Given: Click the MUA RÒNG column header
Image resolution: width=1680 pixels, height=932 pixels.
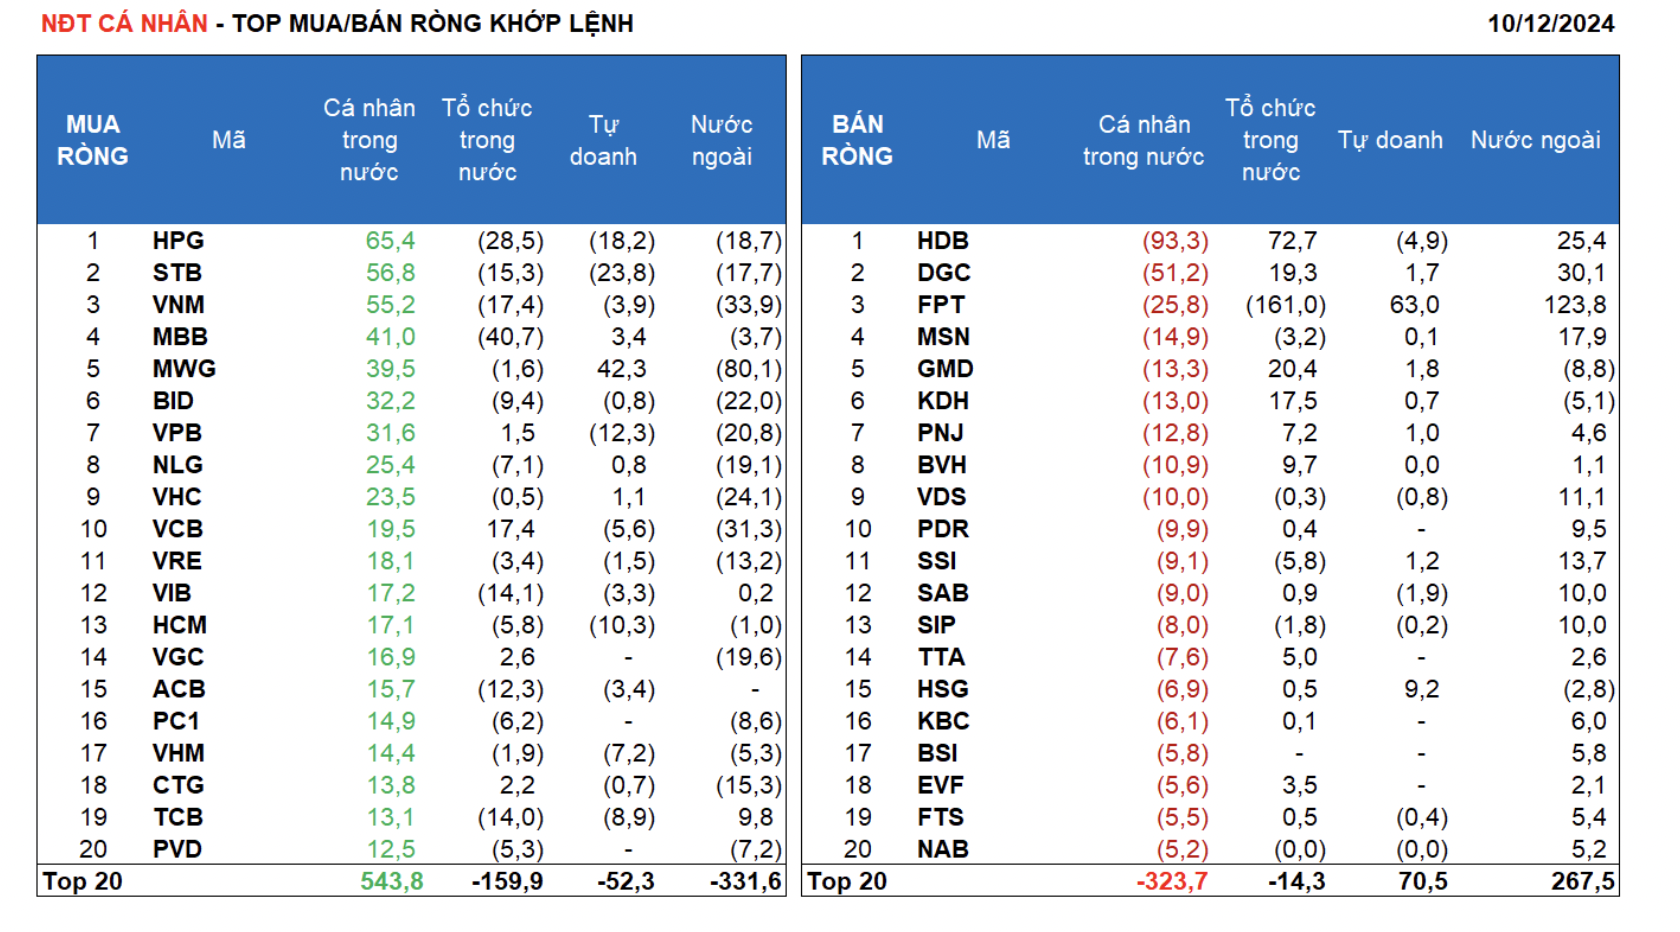Looking at the screenshot, I should [x=92, y=140].
